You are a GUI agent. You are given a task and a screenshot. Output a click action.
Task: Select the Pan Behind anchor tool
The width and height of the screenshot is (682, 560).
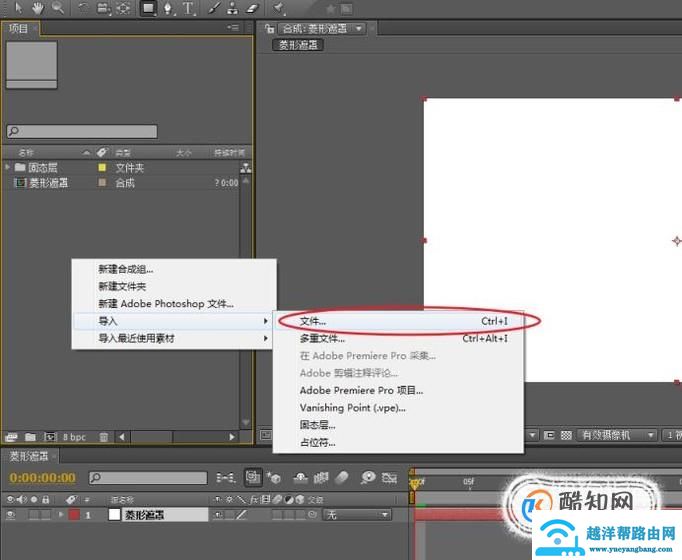(124, 8)
